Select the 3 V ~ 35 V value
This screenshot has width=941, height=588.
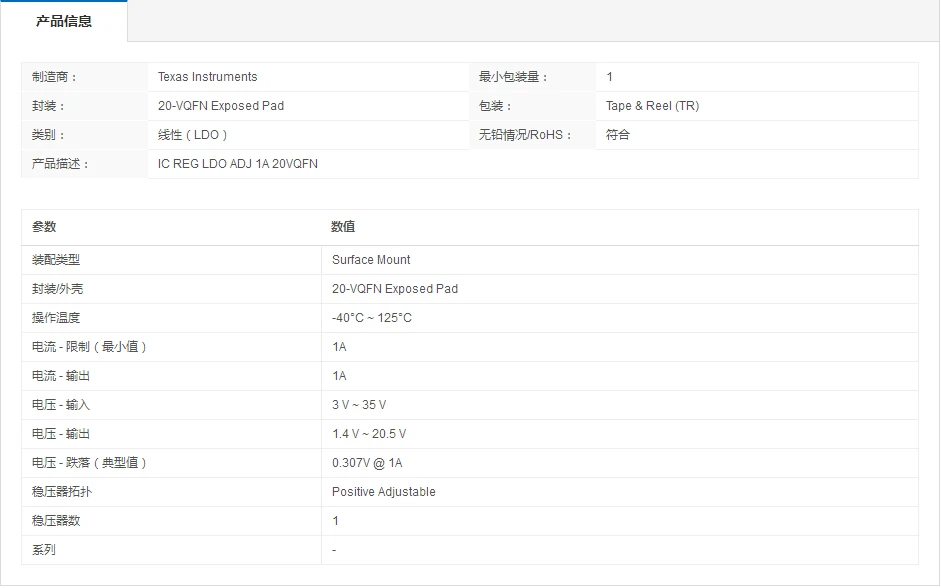click(359, 405)
